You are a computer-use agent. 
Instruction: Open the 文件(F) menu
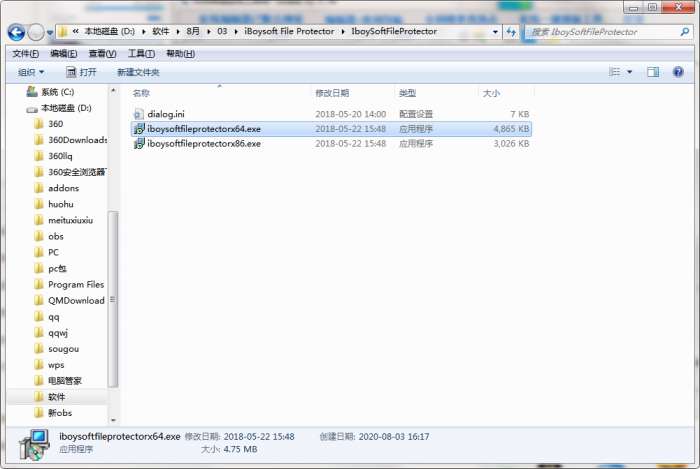pyautogui.click(x=25, y=54)
